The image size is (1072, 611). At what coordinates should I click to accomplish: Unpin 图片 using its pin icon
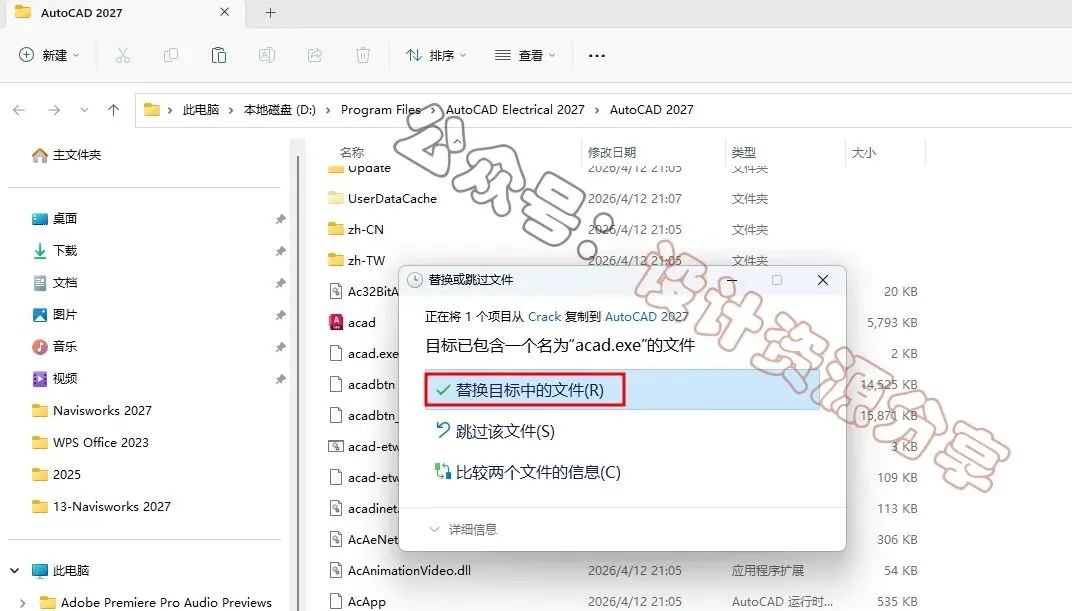(x=280, y=314)
